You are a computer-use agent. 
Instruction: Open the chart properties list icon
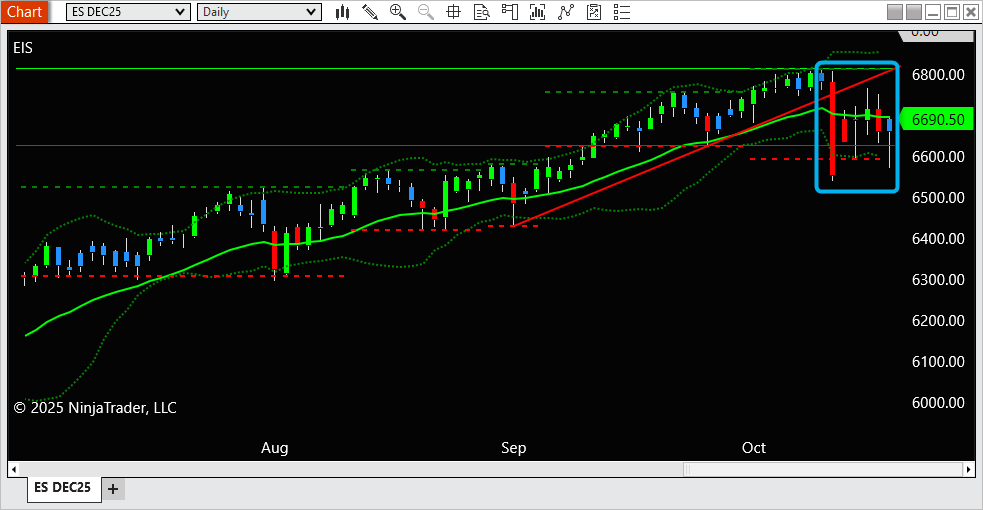pyautogui.click(x=622, y=12)
